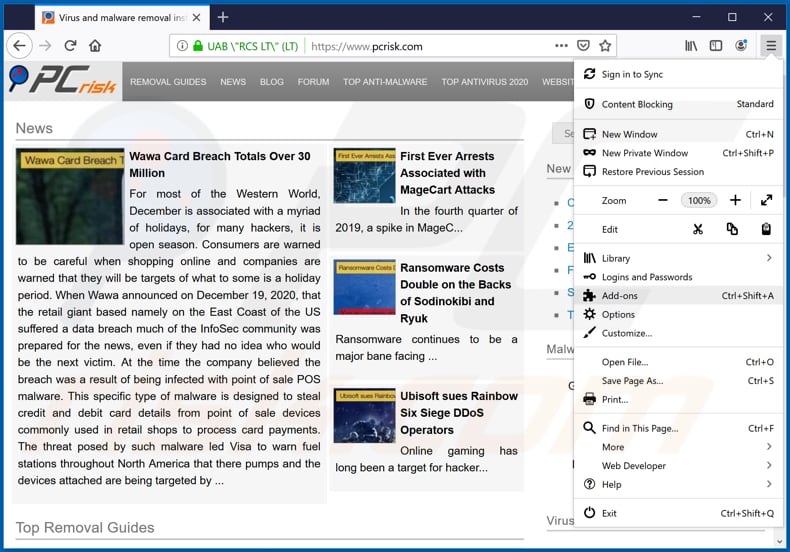The height and width of the screenshot is (552, 790).
Task: Click the Ubisoft article thumbnail
Action: (x=364, y=416)
